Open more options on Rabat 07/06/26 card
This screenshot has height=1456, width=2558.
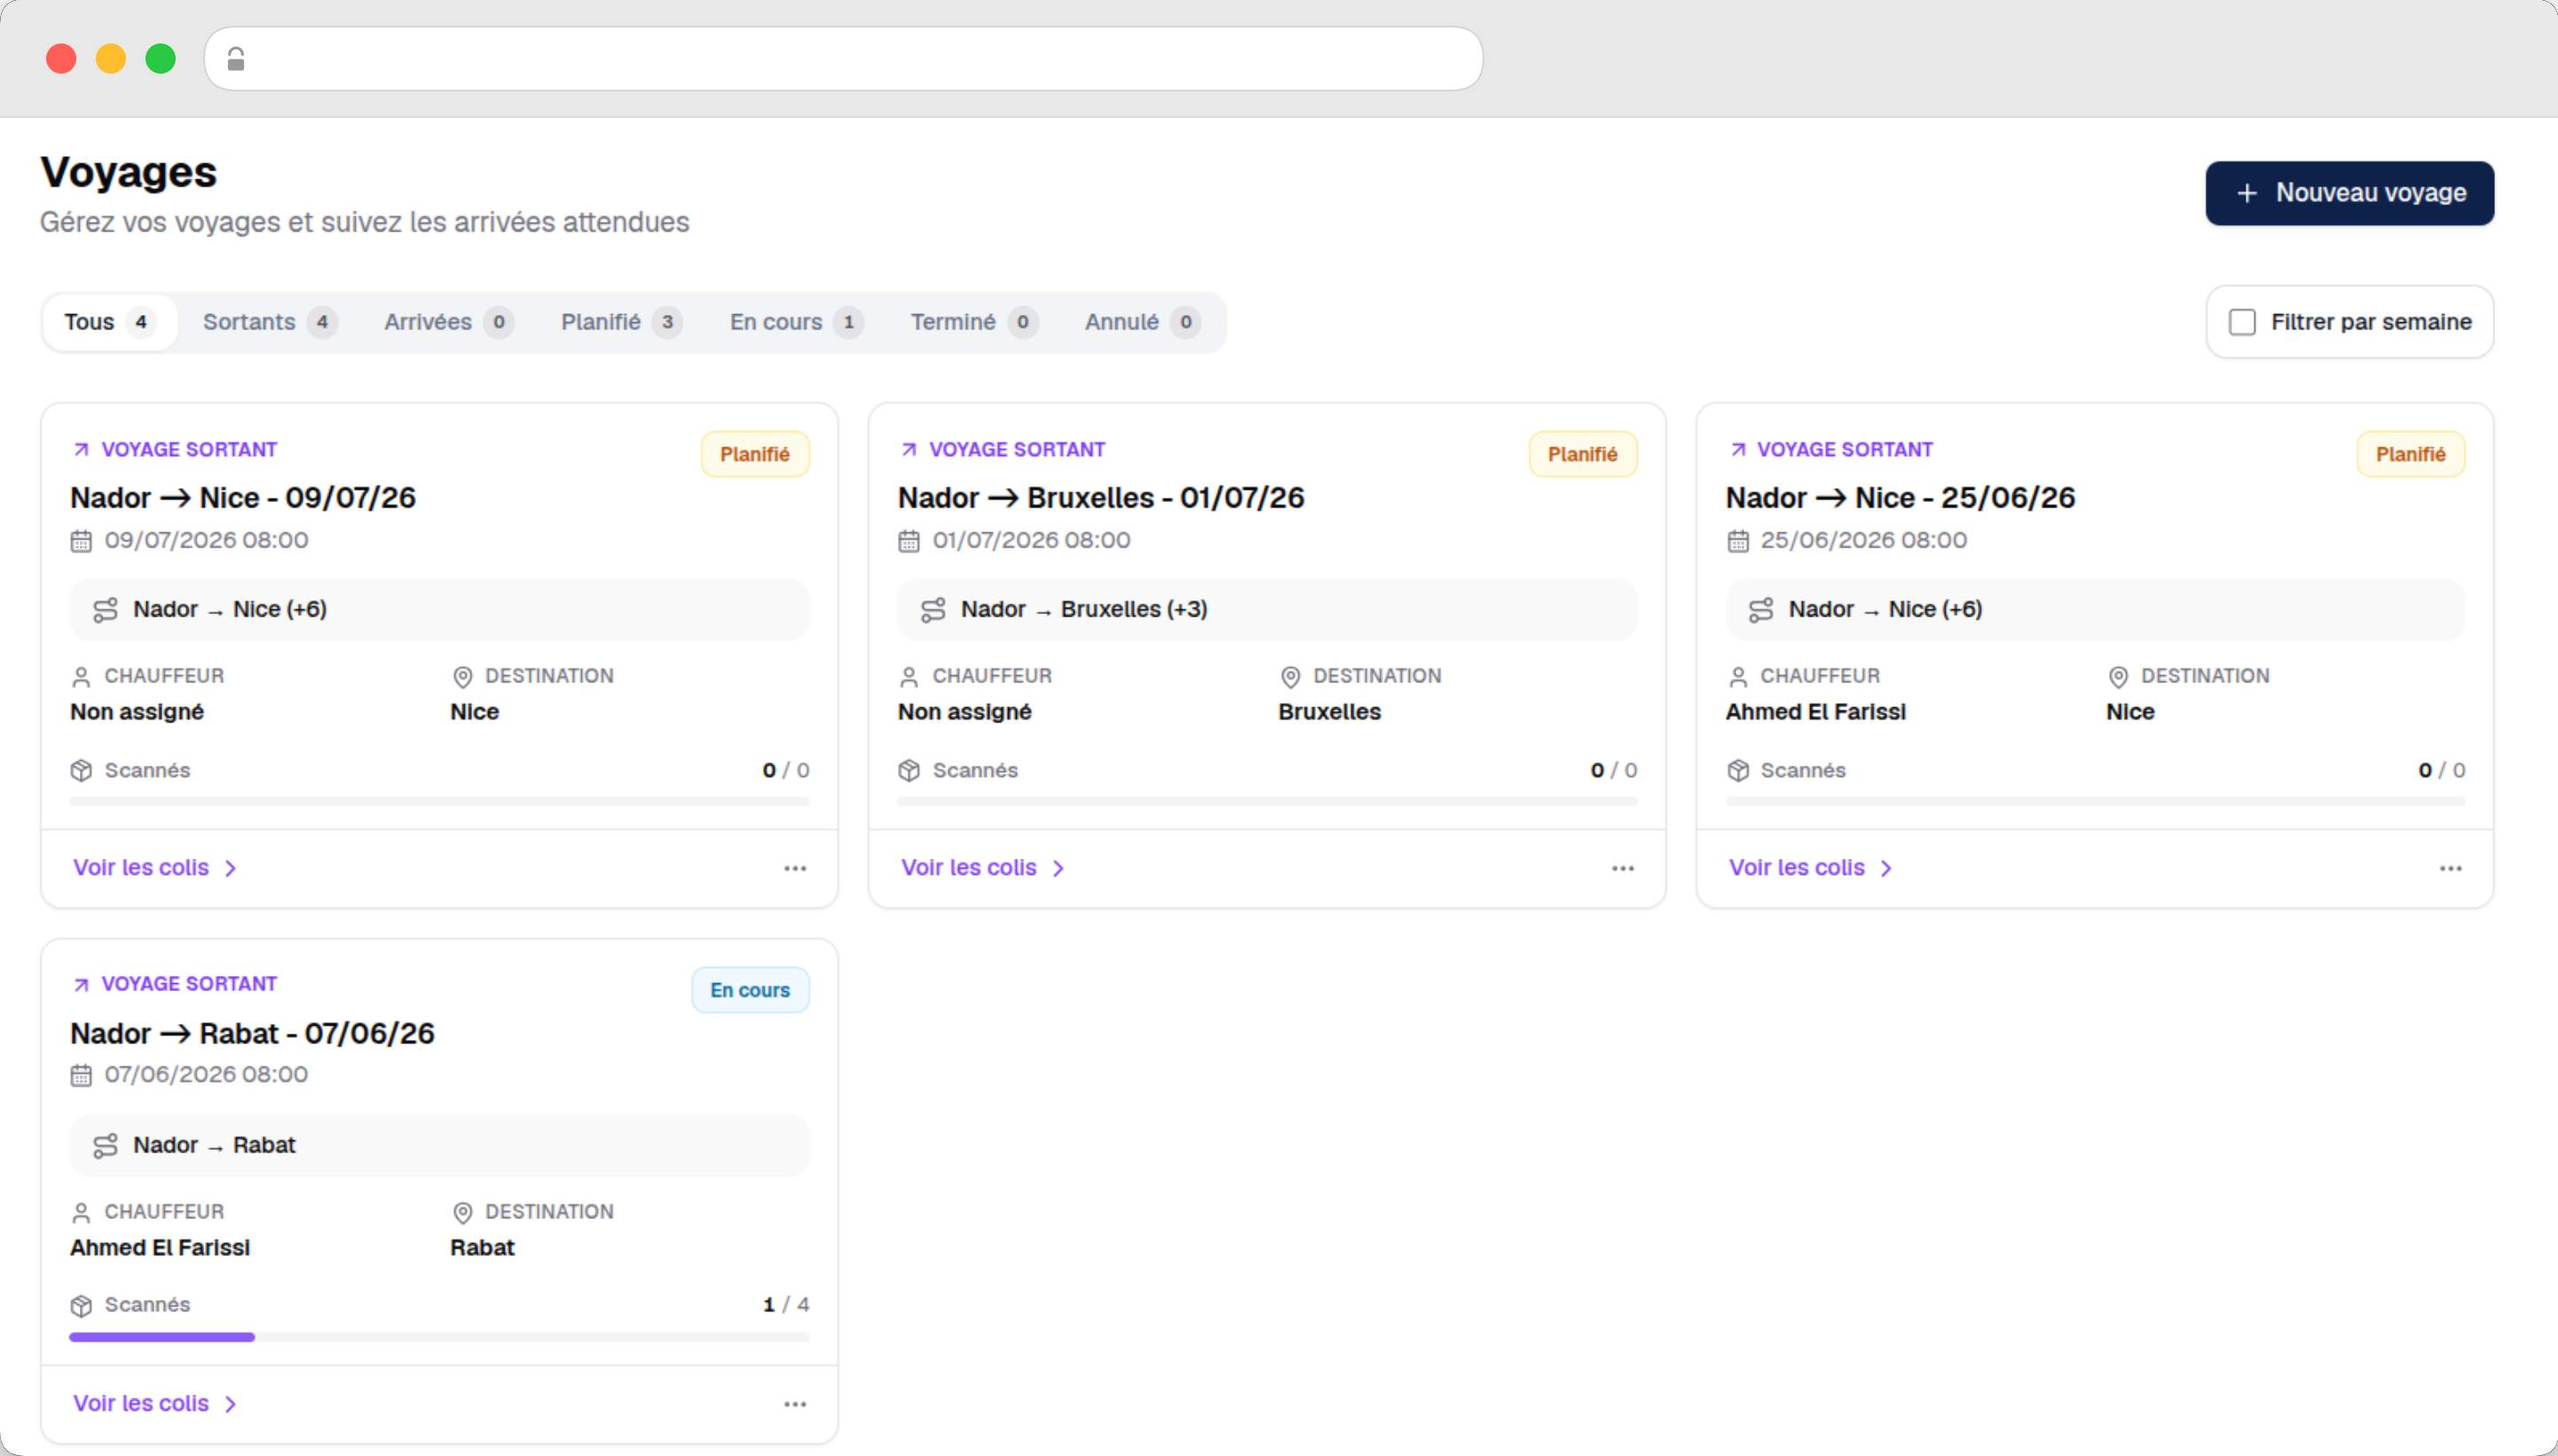coord(795,1404)
